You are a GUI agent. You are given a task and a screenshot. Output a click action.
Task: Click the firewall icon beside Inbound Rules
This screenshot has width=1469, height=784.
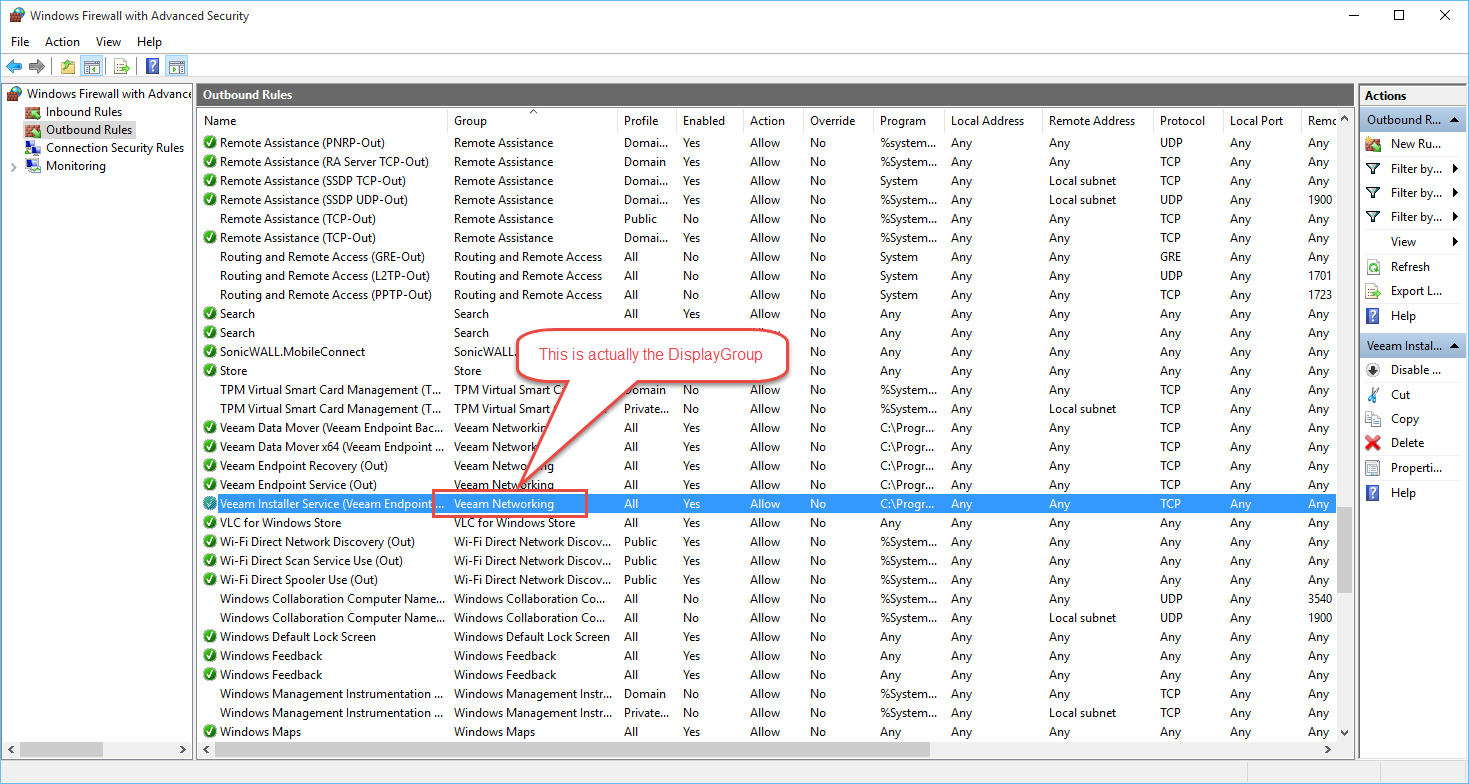click(x=34, y=112)
